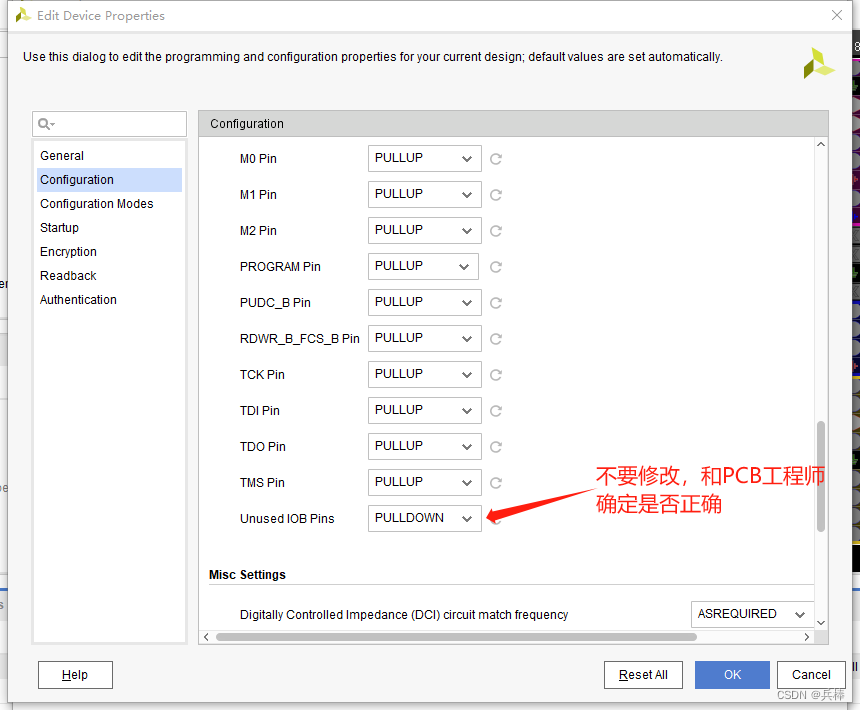Open the PROGRAM Pin dropdown

[x=423, y=266]
